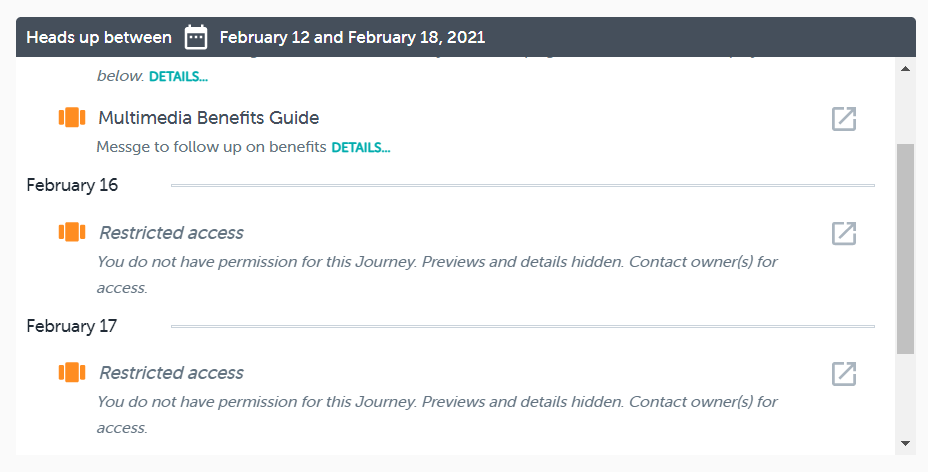Click the open-external icon for February 16 journey

point(844,233)
